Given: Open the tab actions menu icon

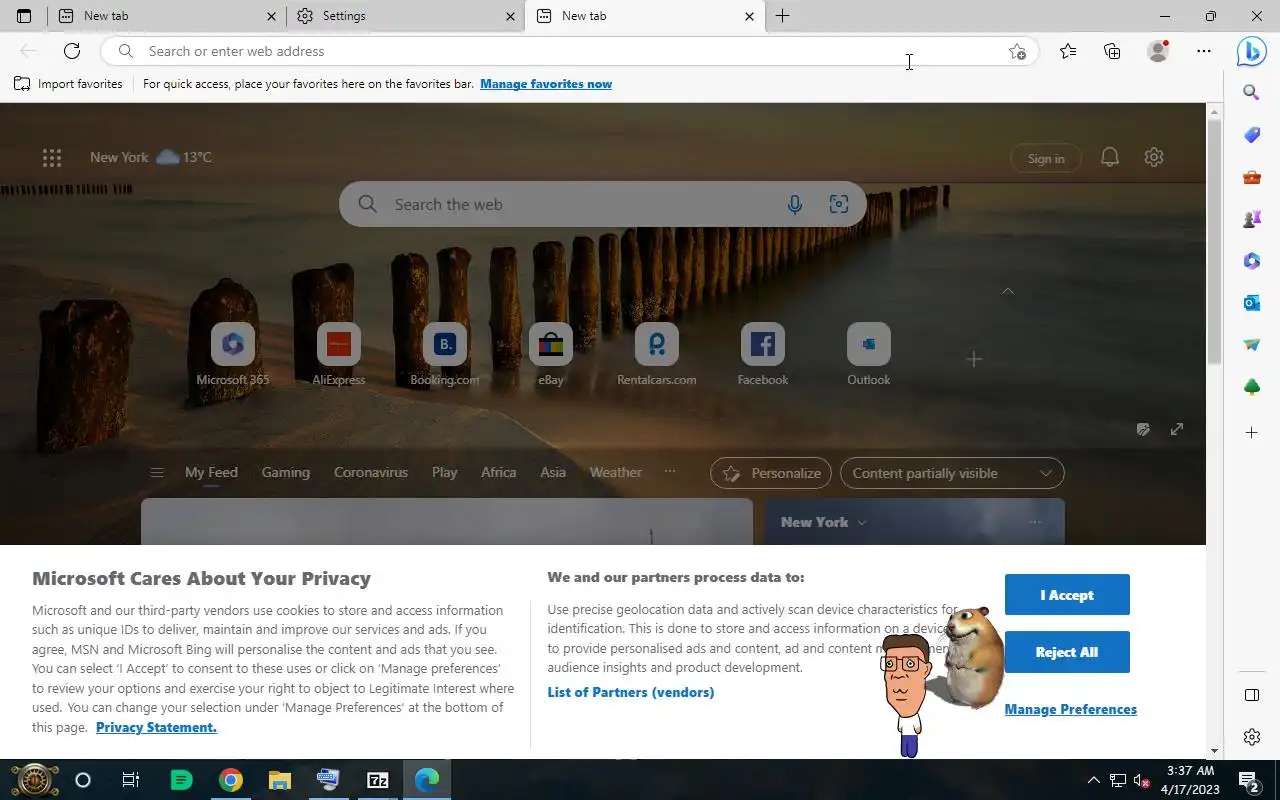Looking at the screenshot, I should pyautogui.click(x=24, y=16).
